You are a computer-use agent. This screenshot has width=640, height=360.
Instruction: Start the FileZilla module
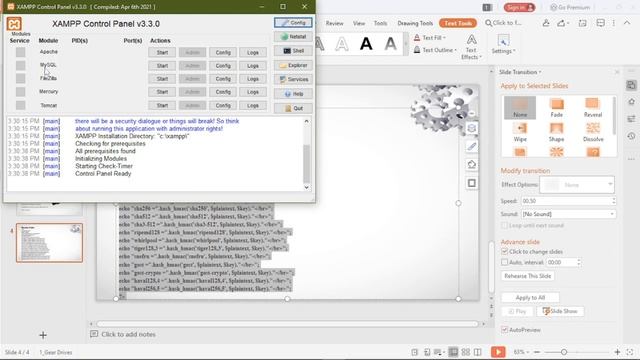(162, 79)
